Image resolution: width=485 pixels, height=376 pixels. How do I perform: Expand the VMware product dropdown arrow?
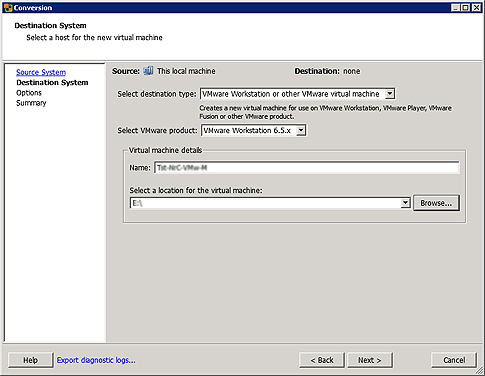(x=301, y=130)
